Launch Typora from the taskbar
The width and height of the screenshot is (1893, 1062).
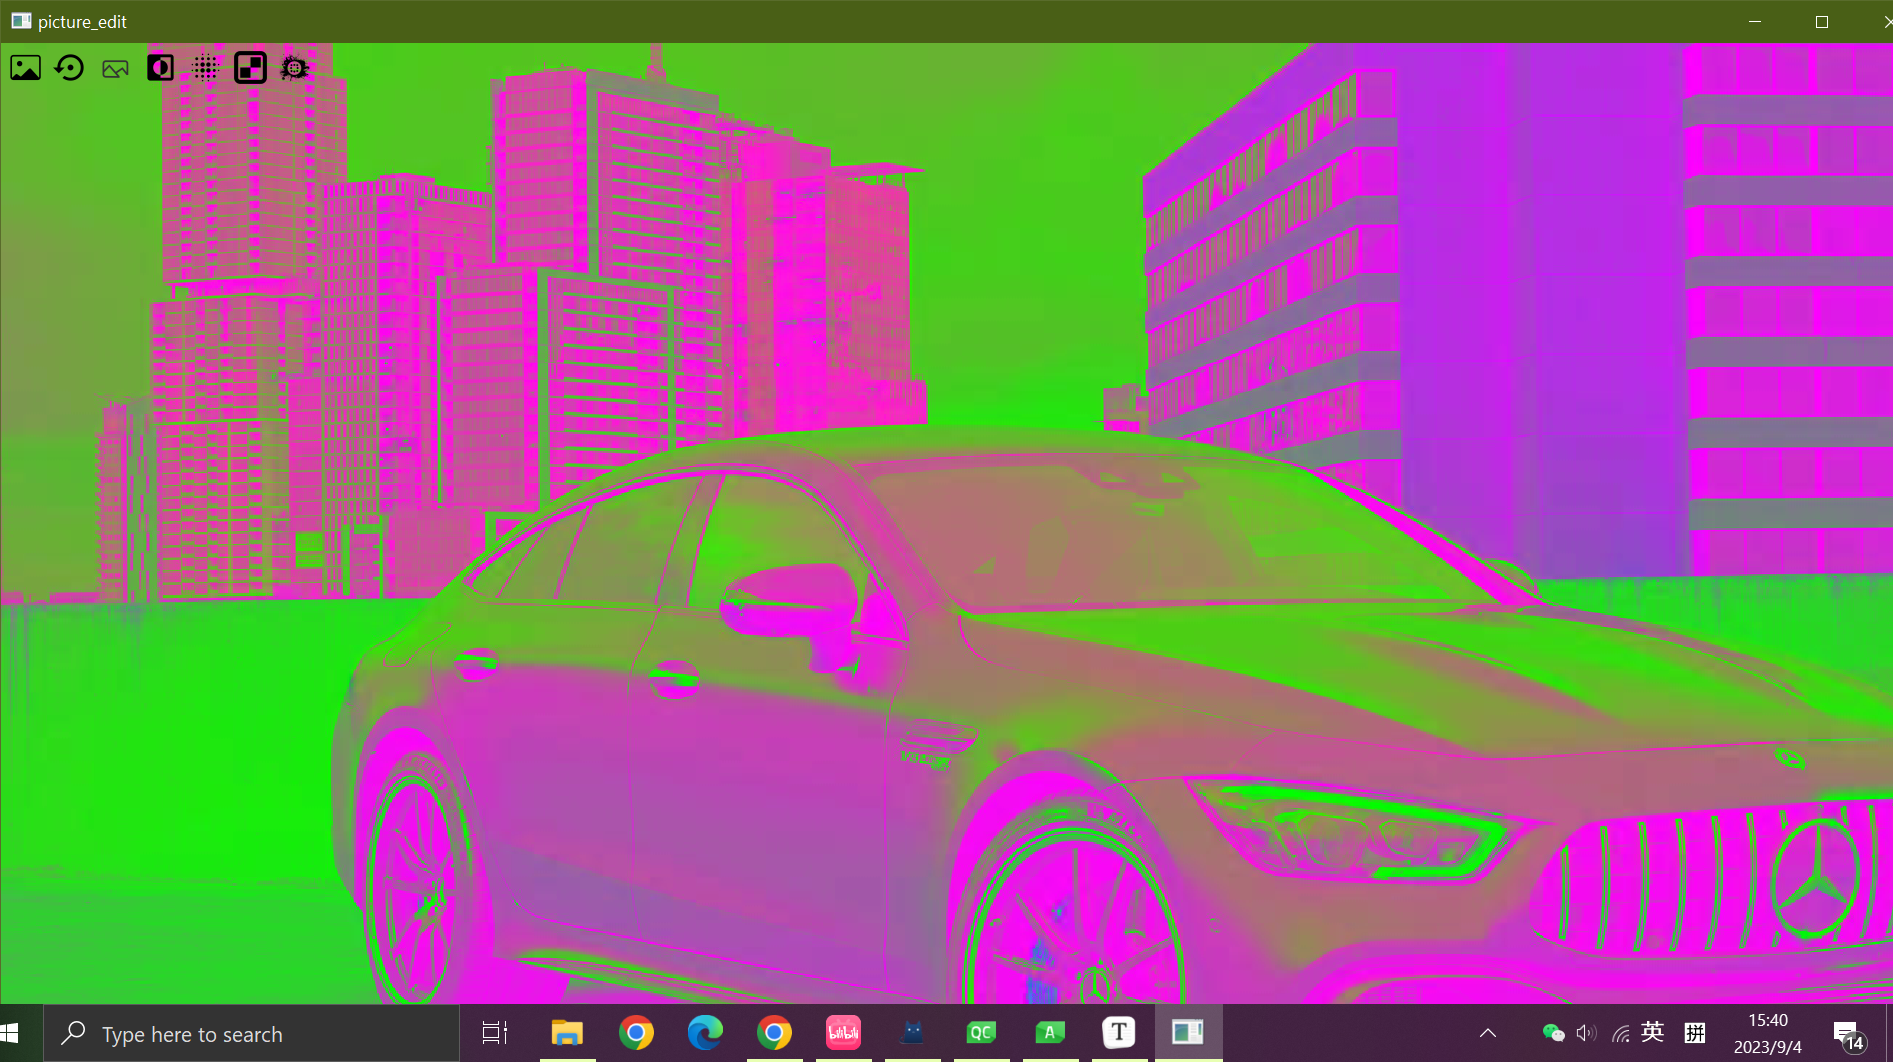1118,1033
